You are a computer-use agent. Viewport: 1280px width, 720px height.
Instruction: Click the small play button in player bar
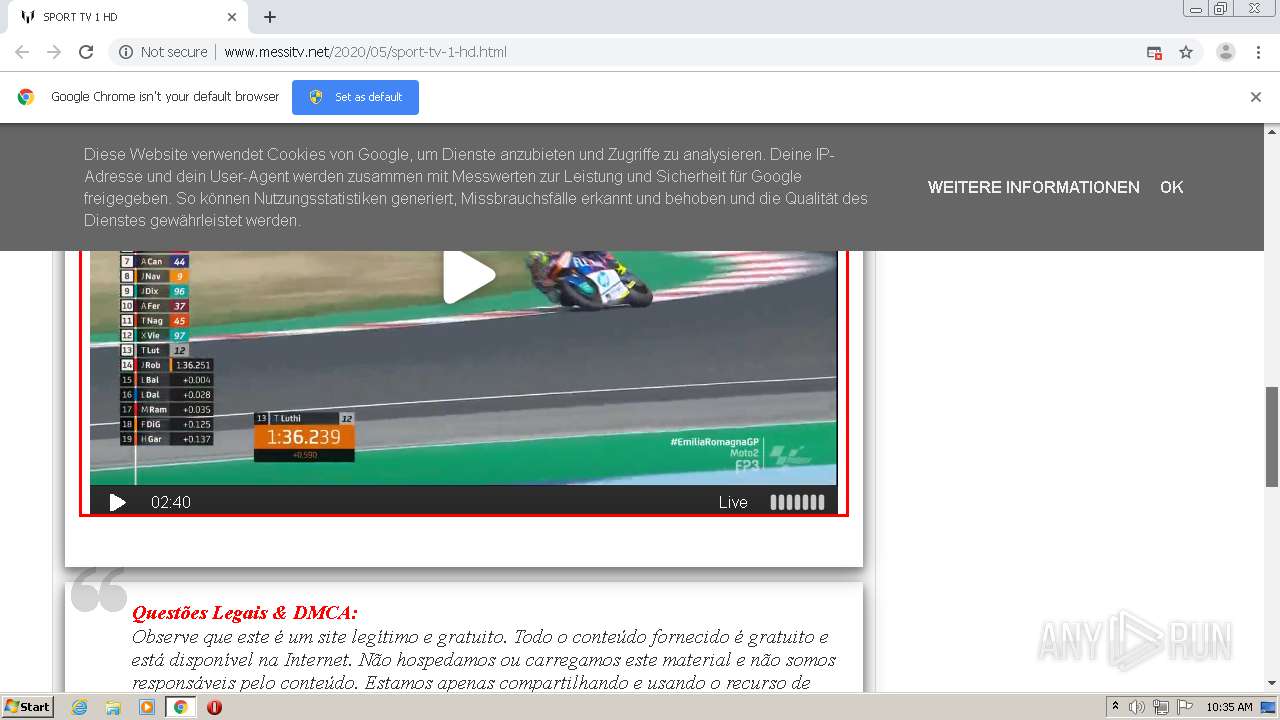[117, 502]
